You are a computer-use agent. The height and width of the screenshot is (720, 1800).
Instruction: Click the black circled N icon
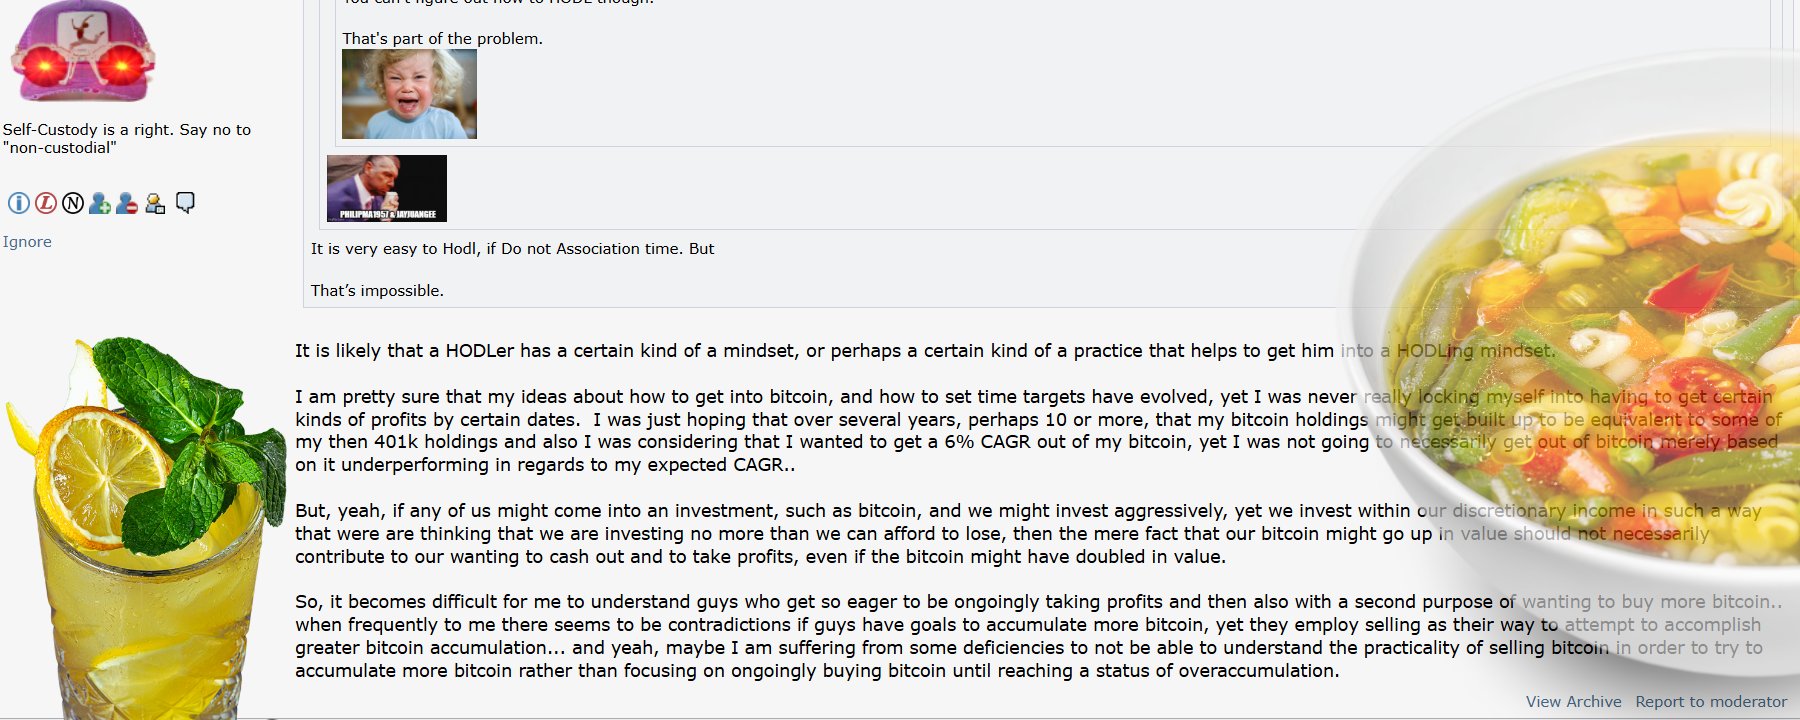(x=73, y=203)
